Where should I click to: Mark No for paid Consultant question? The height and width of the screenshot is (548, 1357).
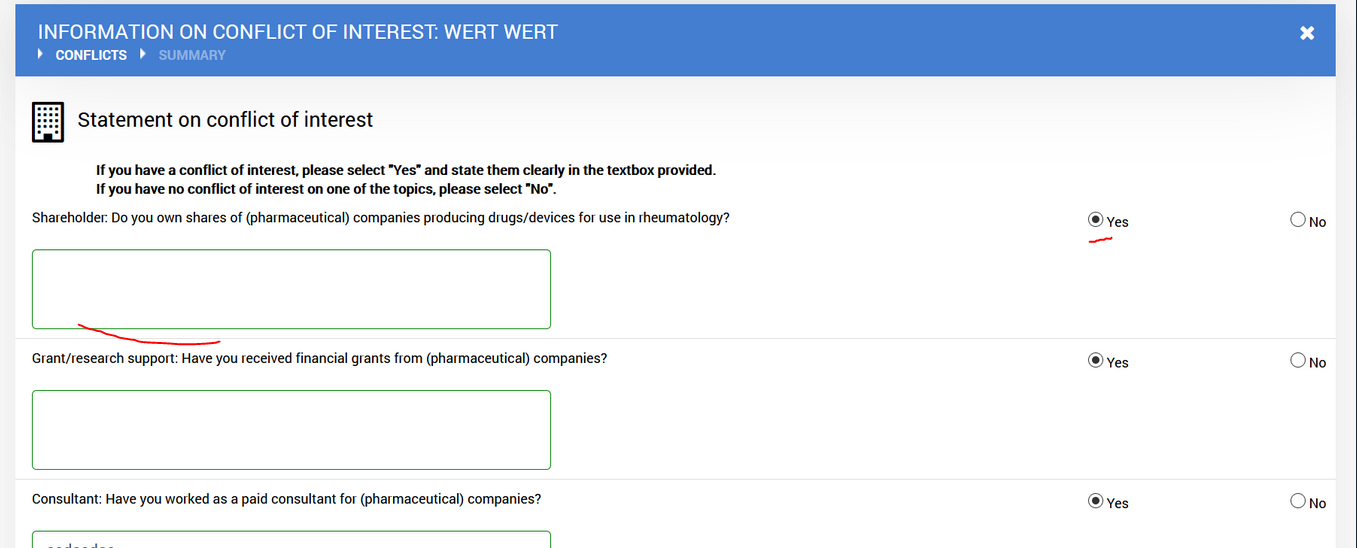(x=1298, y=501)
